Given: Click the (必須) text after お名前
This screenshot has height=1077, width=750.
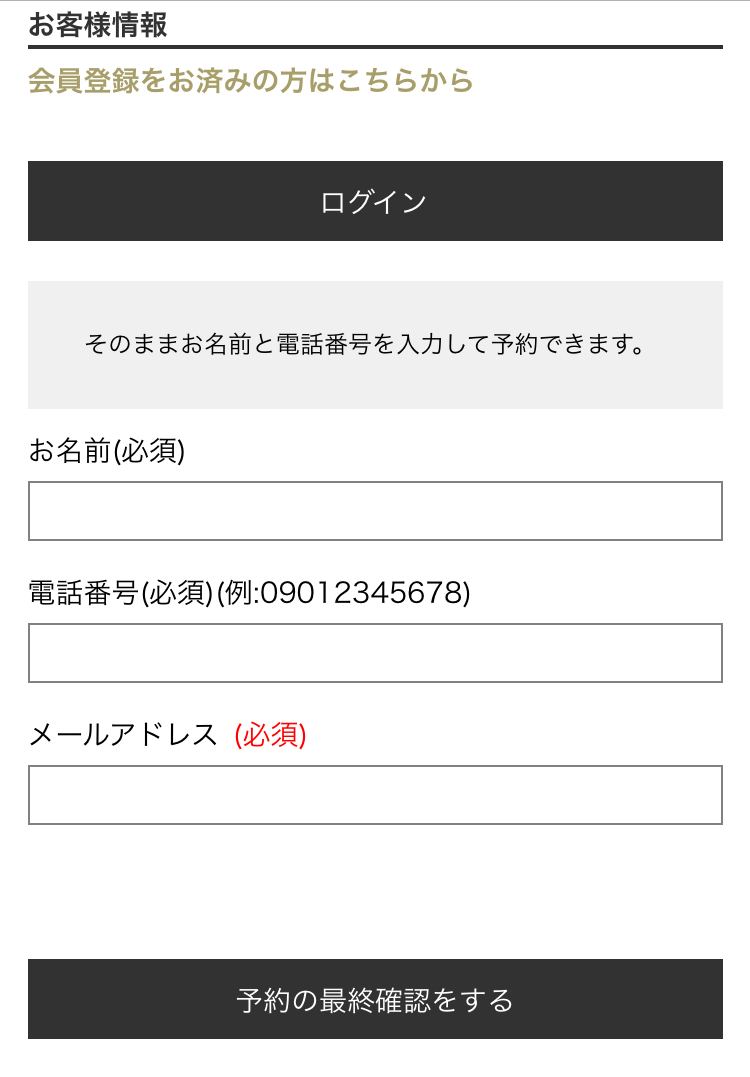Looking at the screenshot, I should (149, 452).
